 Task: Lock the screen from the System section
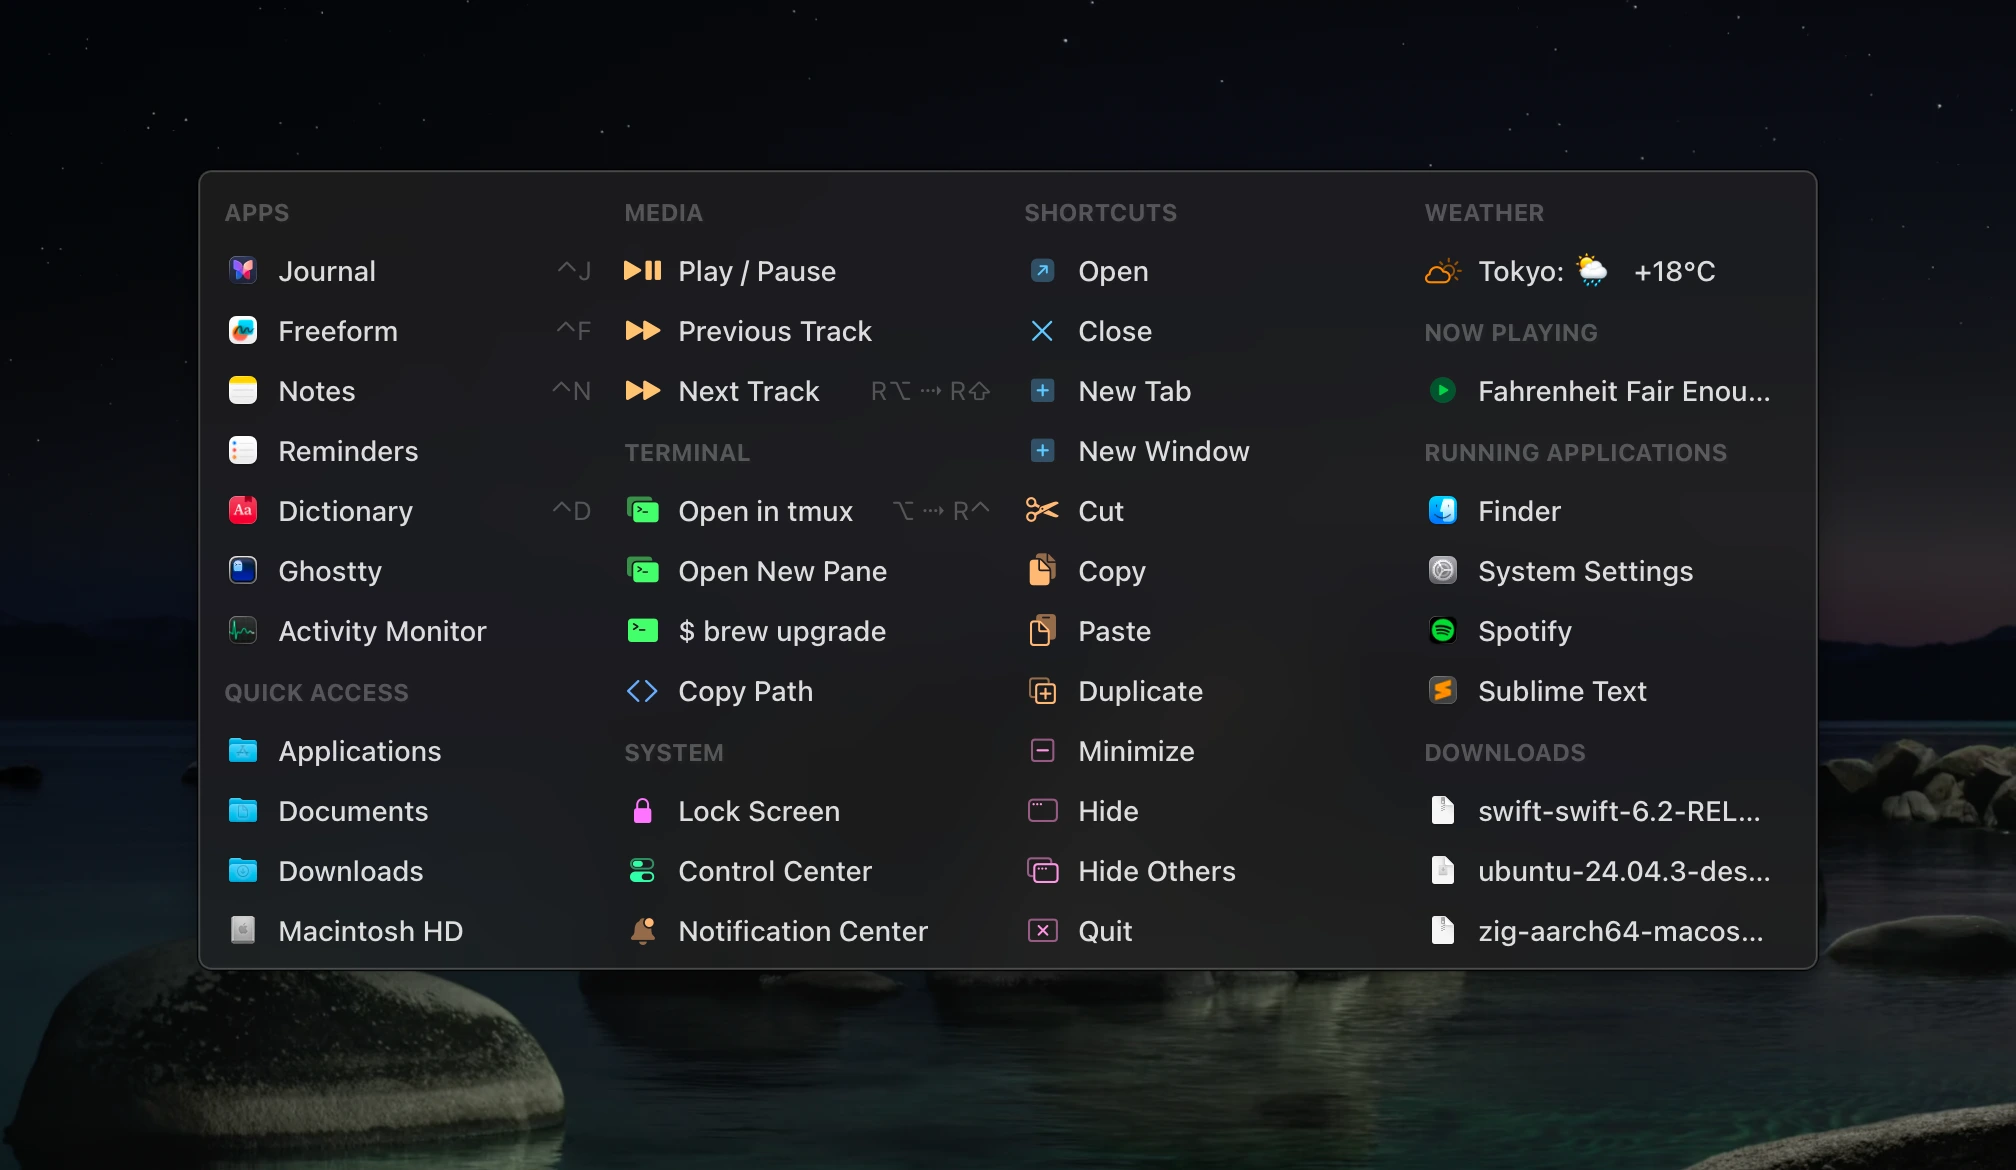759,811
